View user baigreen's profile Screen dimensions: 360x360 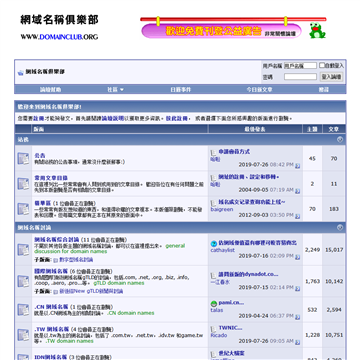click(x=222, y=209)
